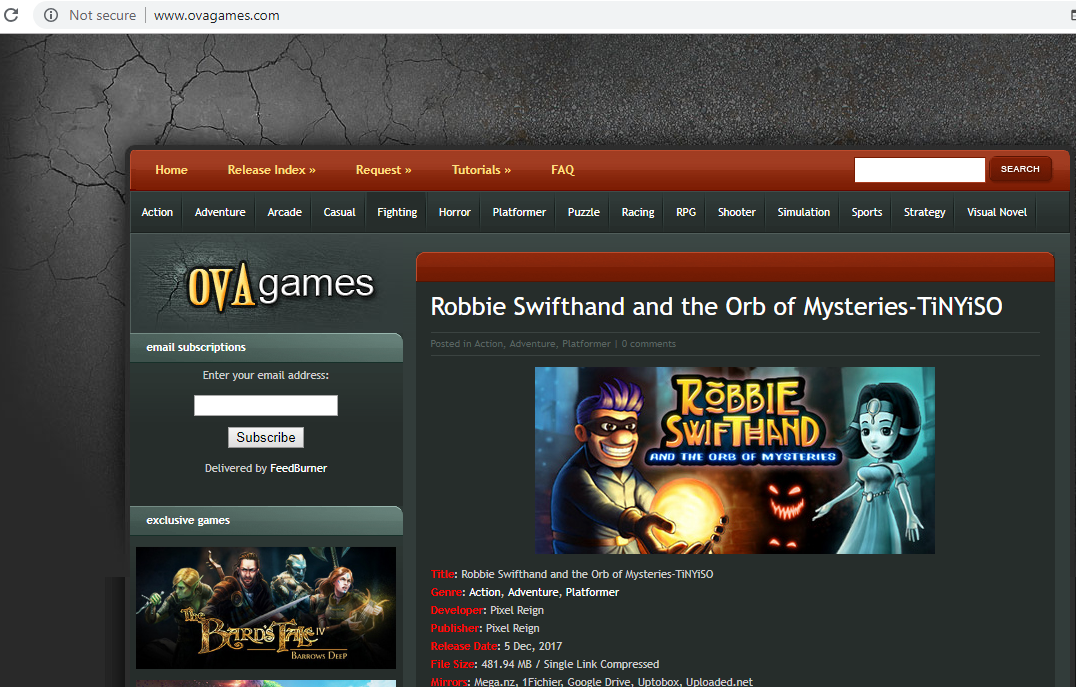Click the email subscriptions panel header
The height and width of the screenshot is (687, 1076).
pyautogui.click(x=266, y=347)
